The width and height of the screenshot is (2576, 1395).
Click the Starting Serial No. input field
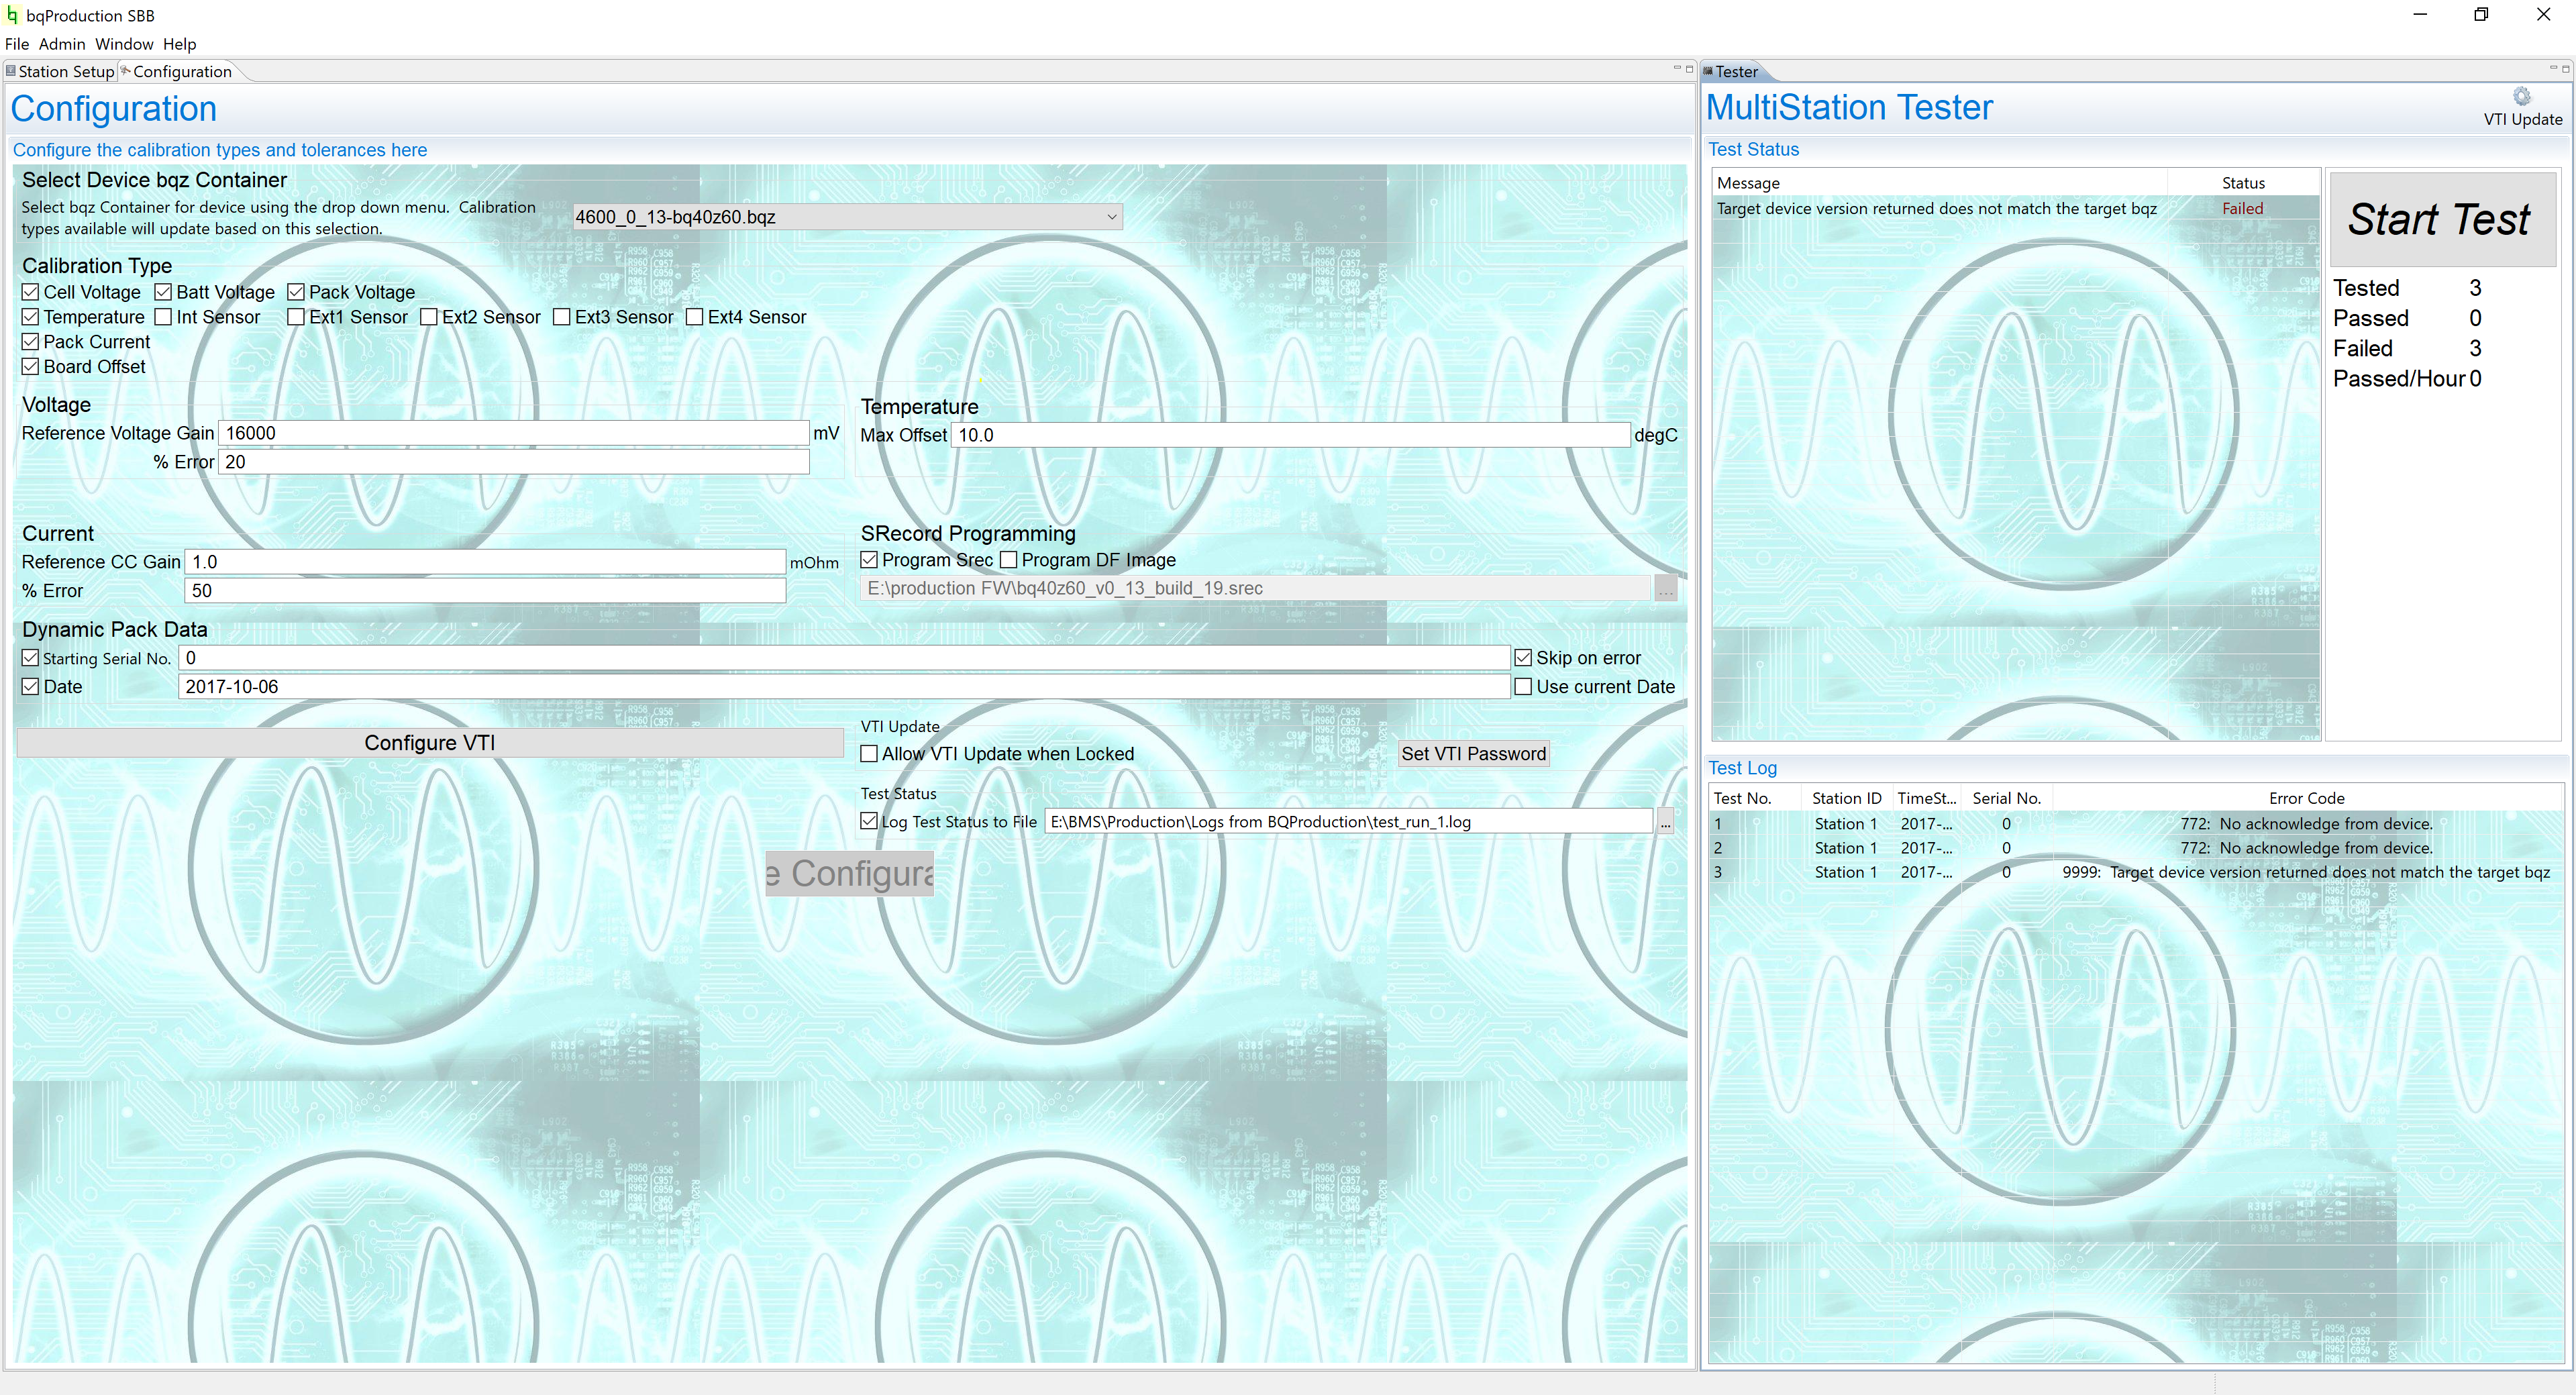coord(844,658)
